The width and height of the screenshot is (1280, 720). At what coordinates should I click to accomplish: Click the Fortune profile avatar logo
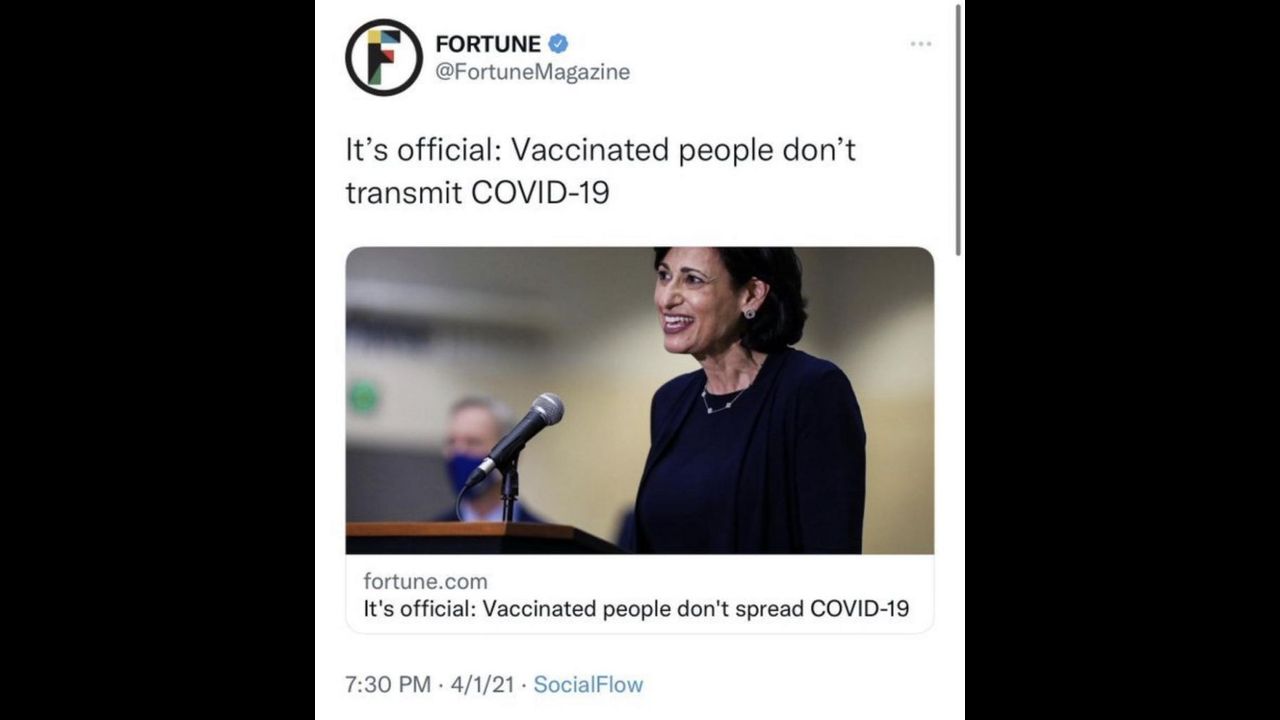tap(384, 57)
